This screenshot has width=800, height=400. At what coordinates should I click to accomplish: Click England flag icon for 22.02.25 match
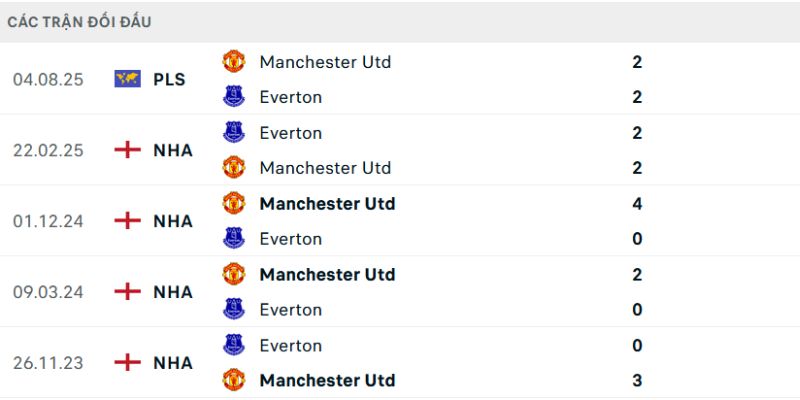(x=127, y=150)
